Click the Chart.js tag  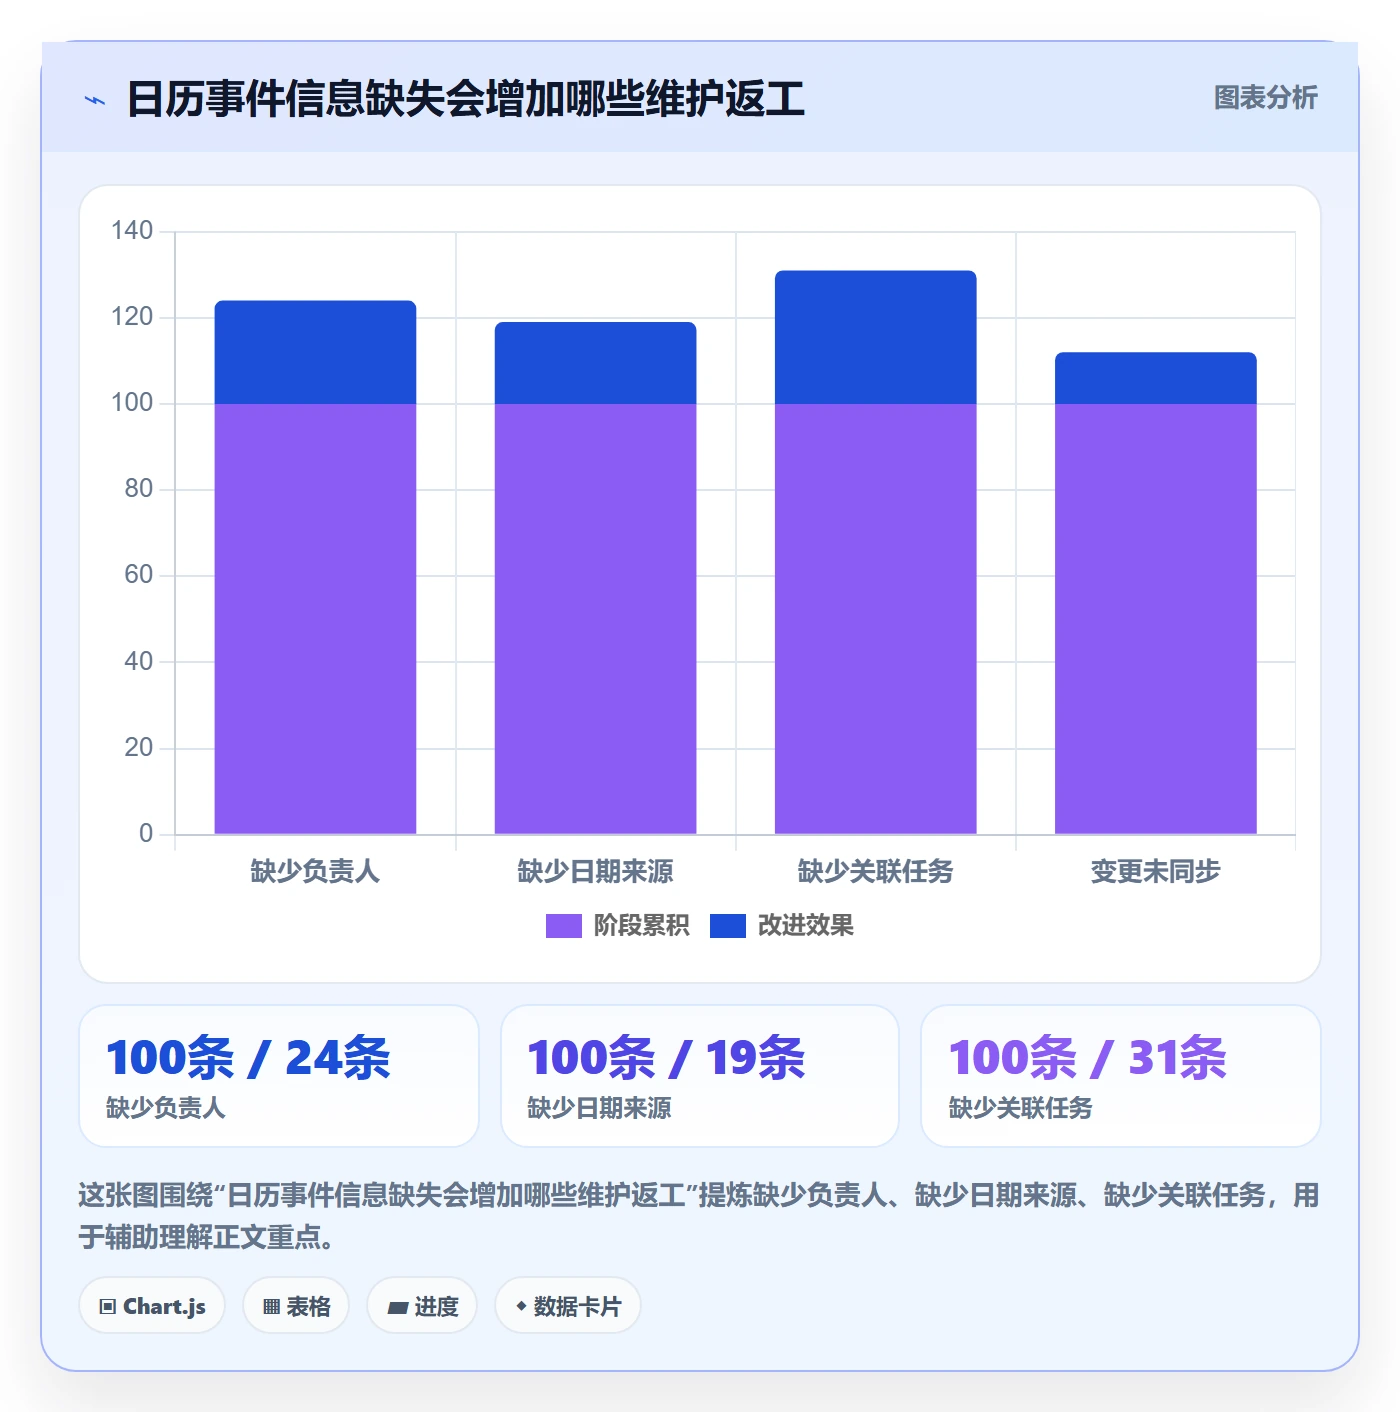point(152,1306)
